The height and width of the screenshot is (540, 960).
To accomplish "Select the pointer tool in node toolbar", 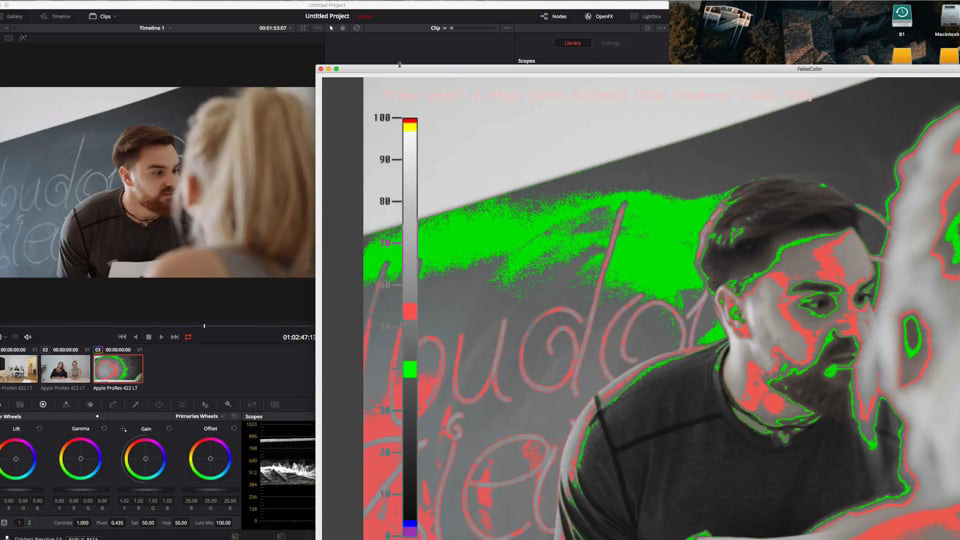I will click(x=331, y=28).
